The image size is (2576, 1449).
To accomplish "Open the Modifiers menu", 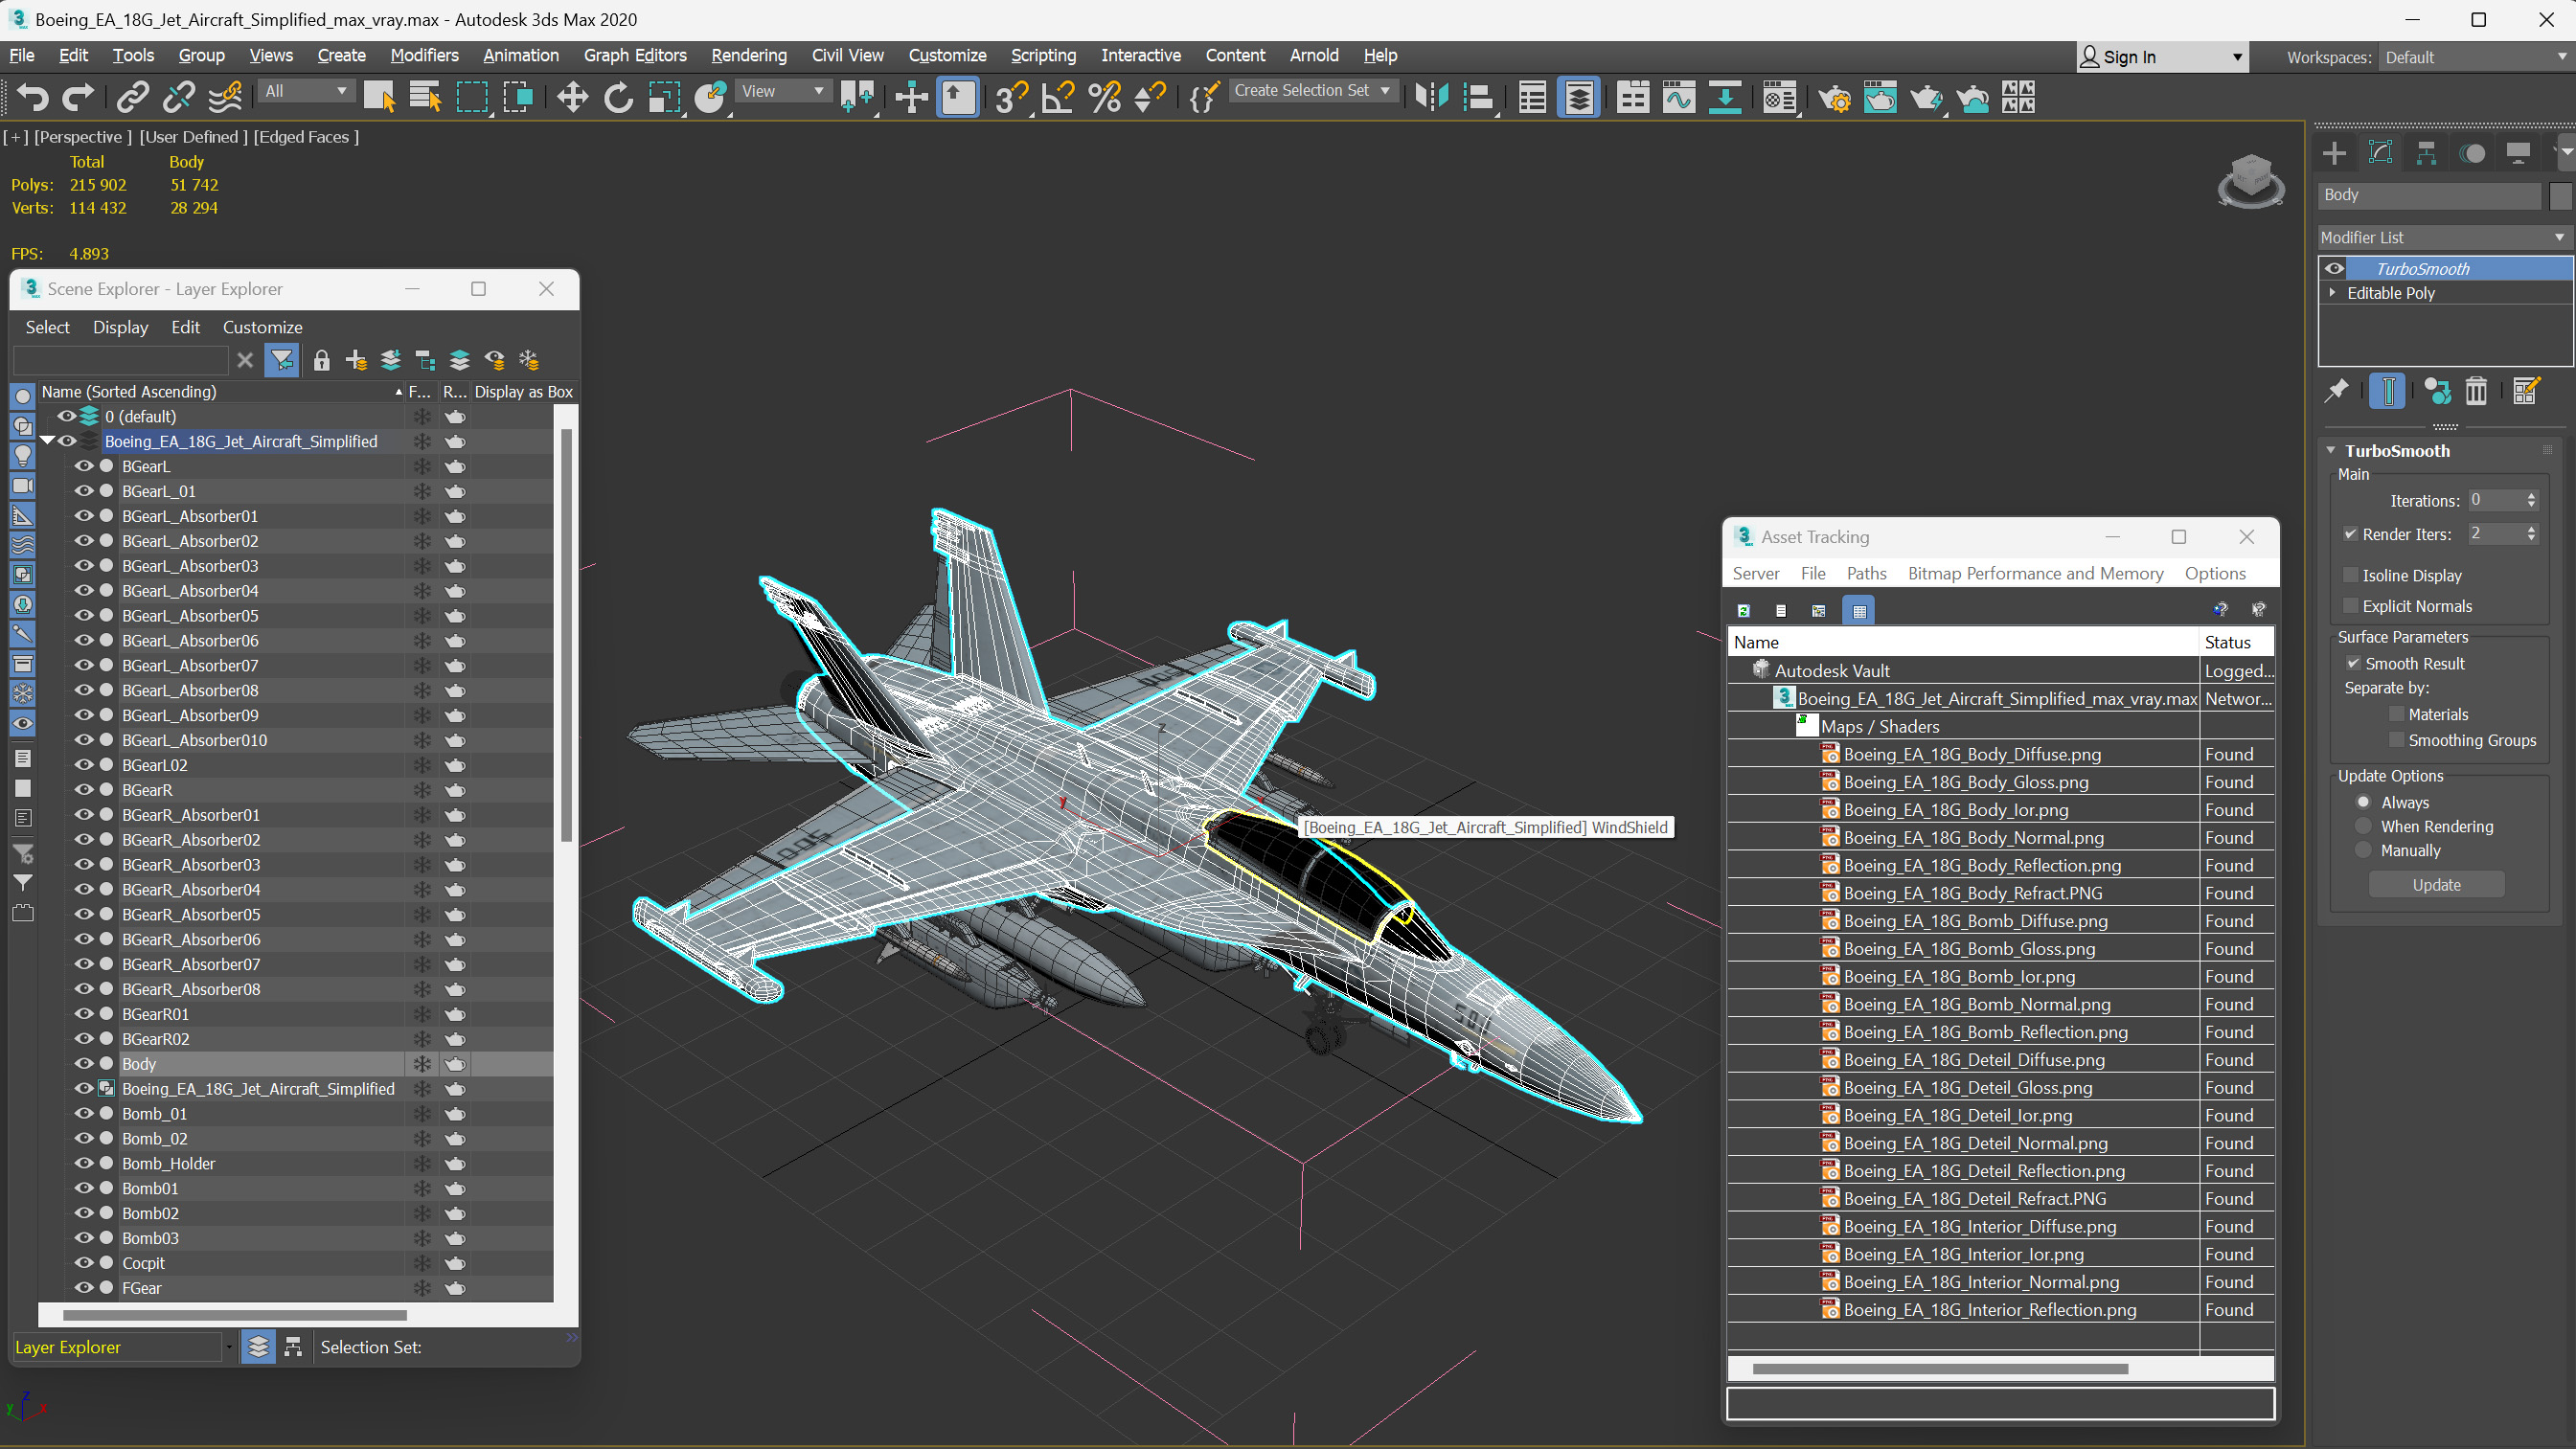I will click(423, 55).
